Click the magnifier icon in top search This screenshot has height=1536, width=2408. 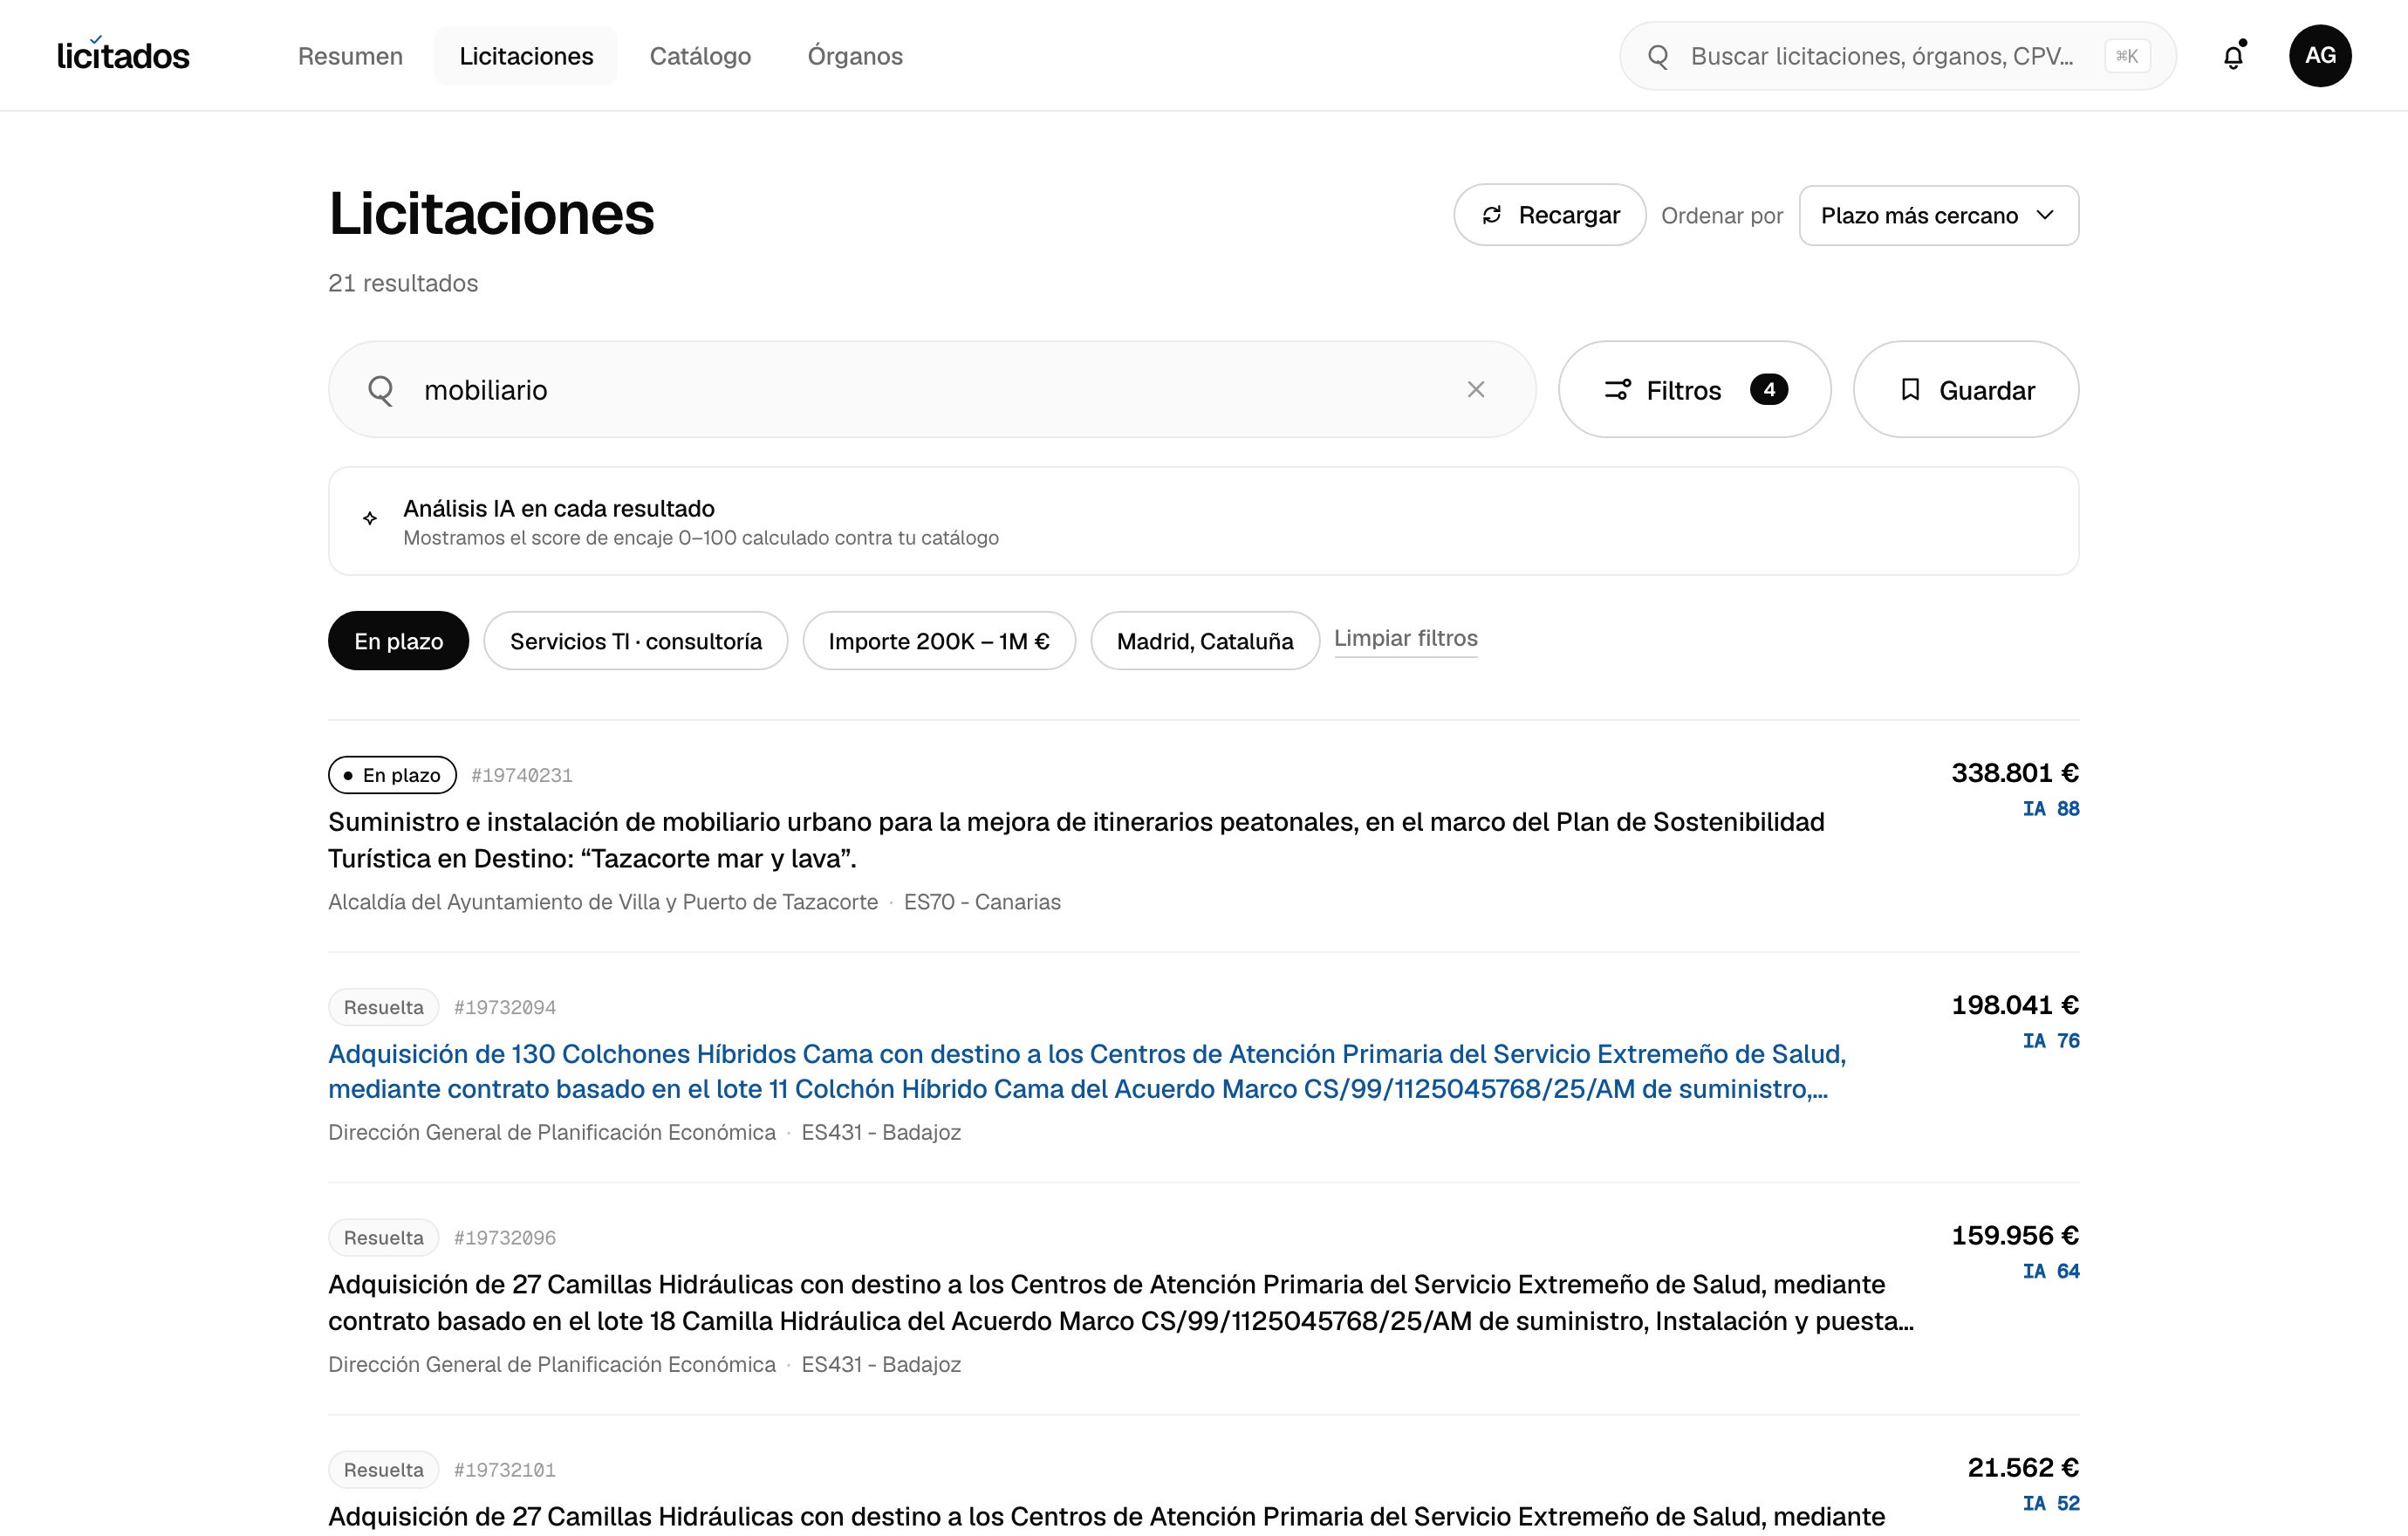point(1658,56)
